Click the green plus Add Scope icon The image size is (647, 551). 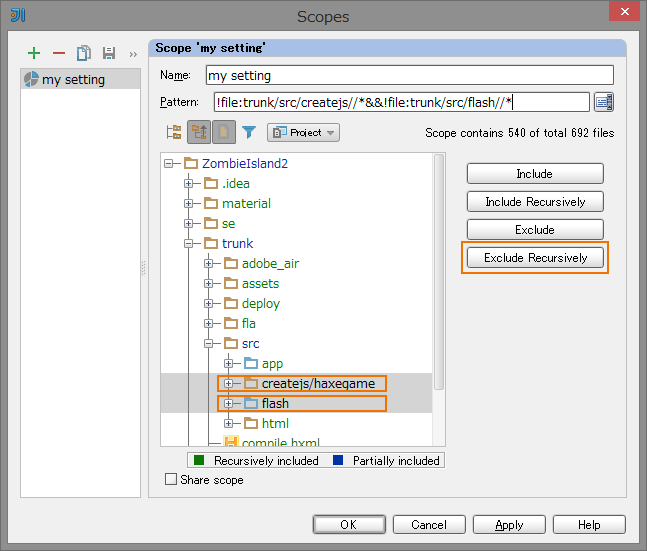pos(34,53)
